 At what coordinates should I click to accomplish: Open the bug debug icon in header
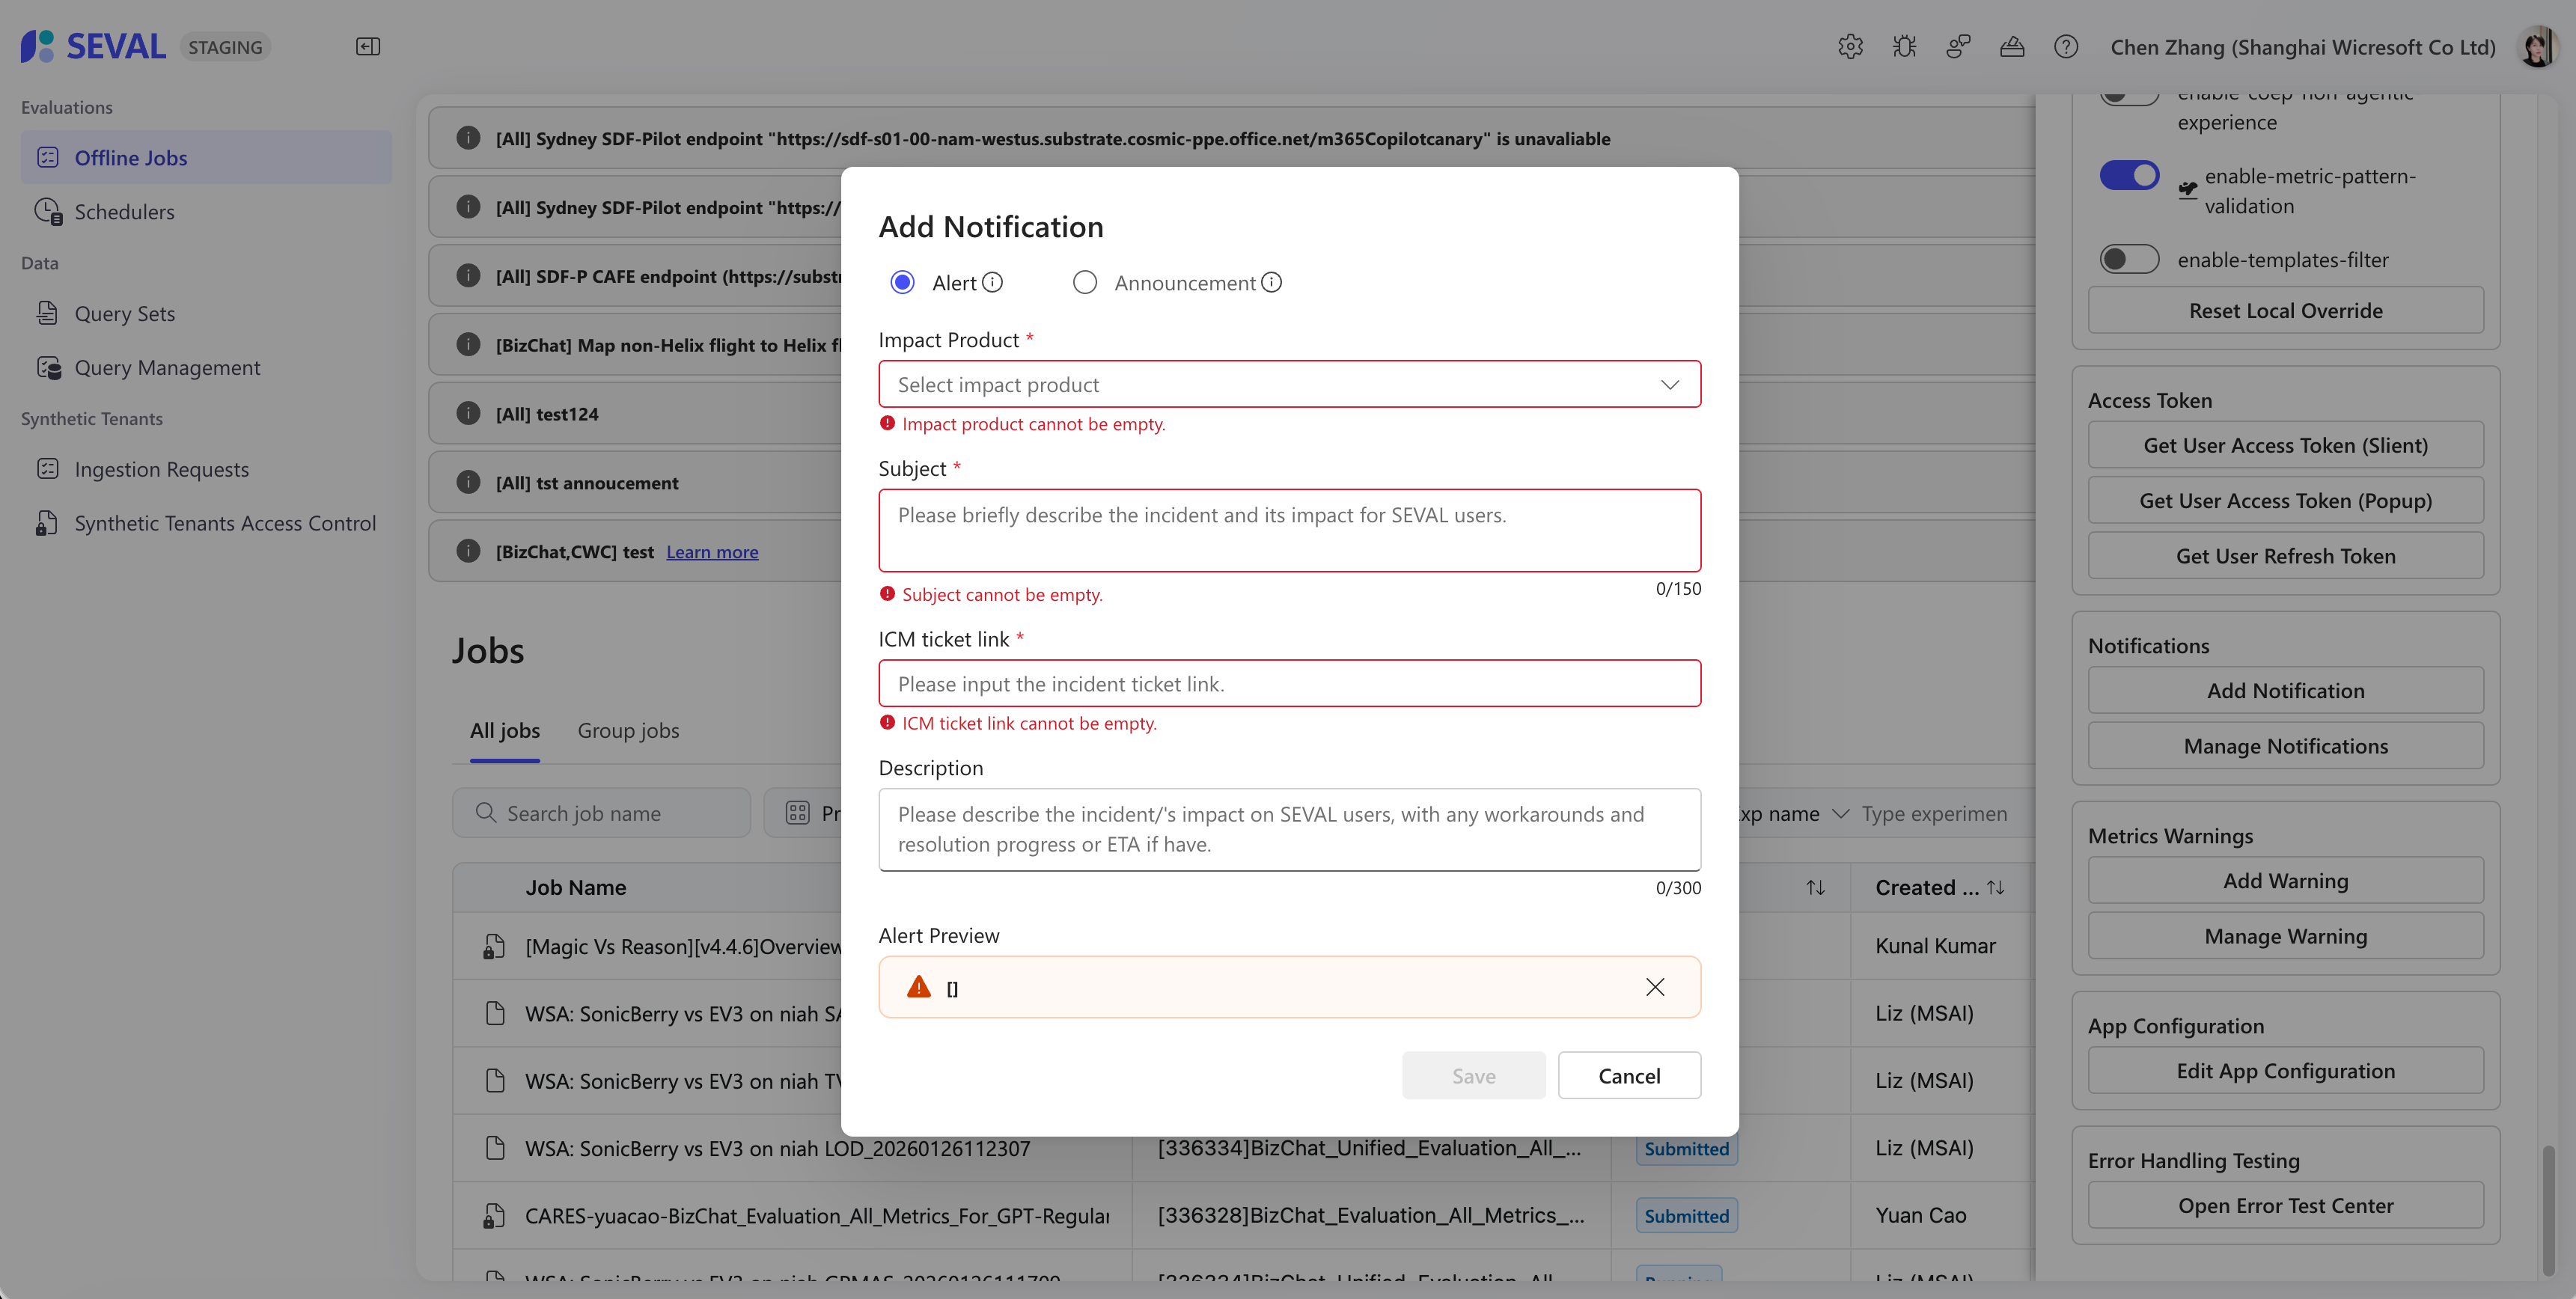[1904, 47]
